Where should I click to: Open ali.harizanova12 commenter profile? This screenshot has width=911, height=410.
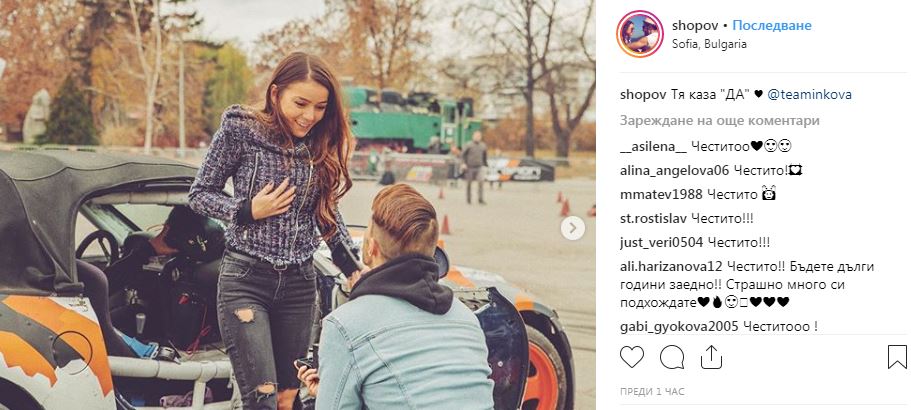670,267
